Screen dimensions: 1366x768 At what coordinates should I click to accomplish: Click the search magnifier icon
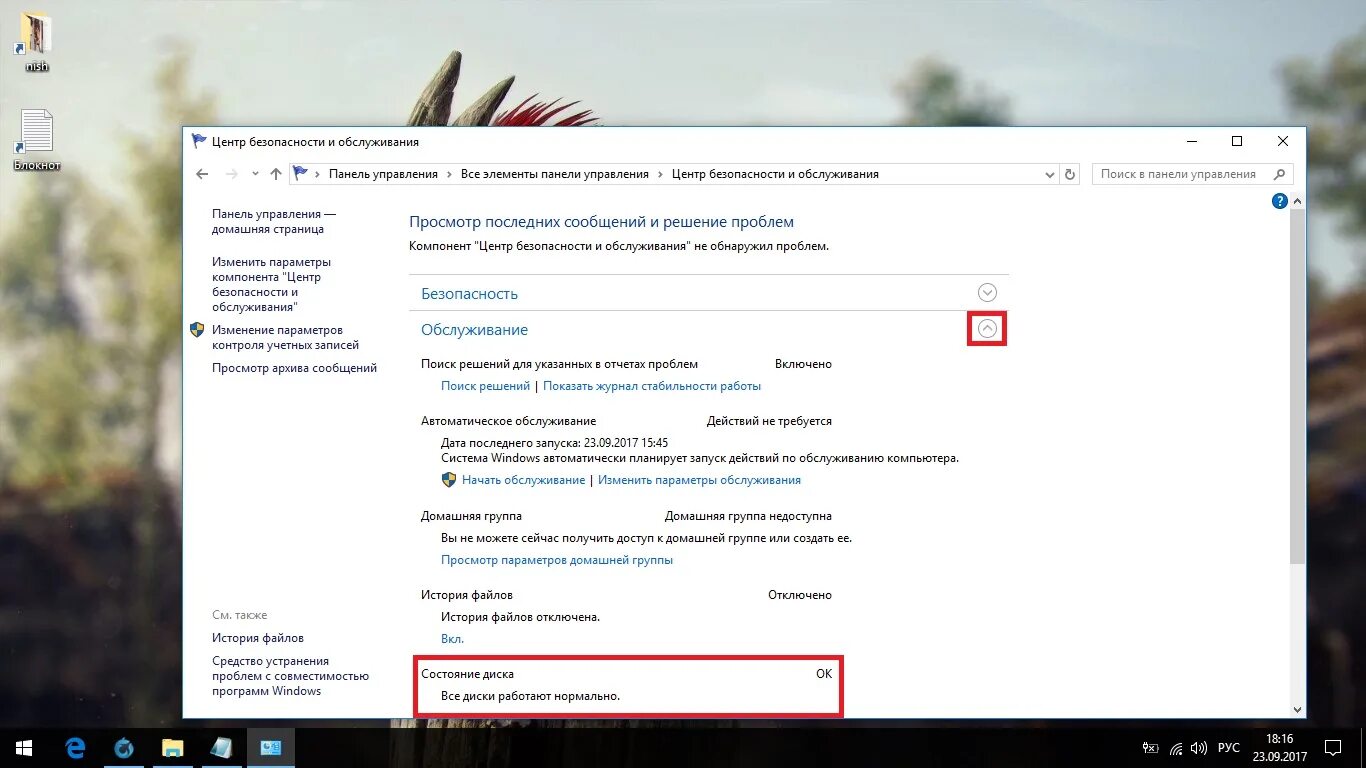coord(1279,174)
